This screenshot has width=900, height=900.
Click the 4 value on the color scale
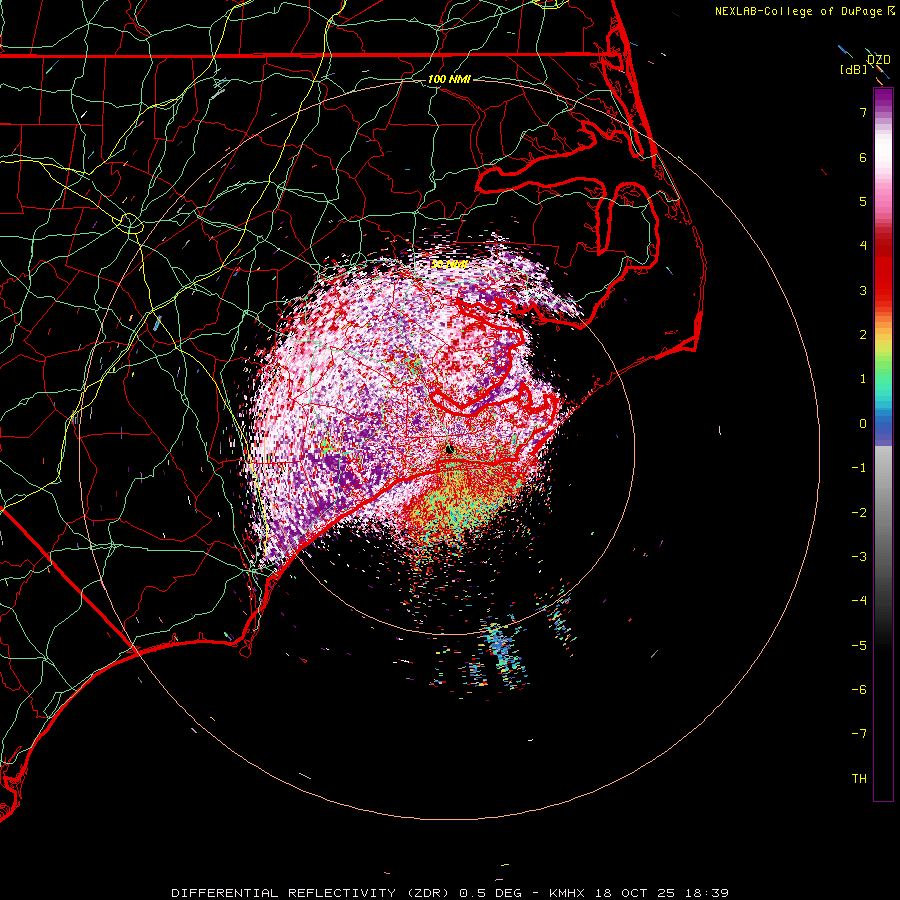click(863, 246)
